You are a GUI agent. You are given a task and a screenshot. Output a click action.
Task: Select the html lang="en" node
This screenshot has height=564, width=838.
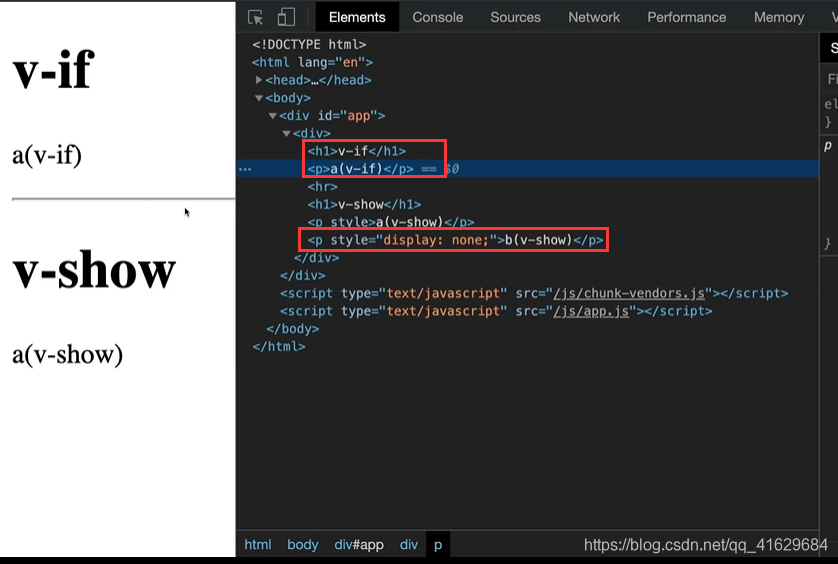[313, 62]
